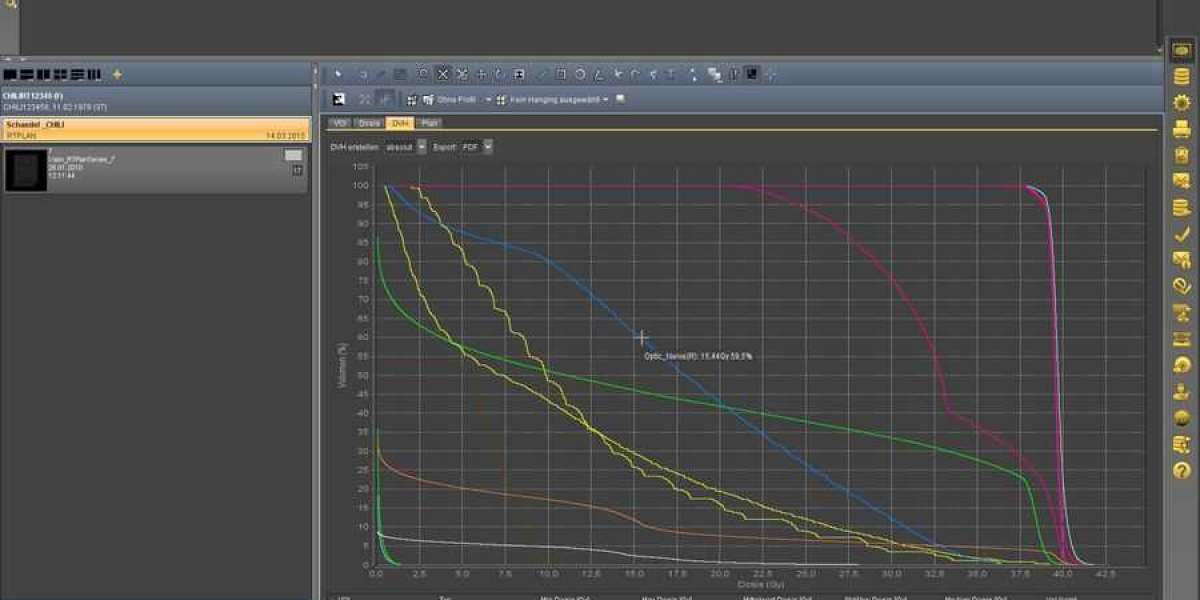
Task: Select the Schaedel_CHILI RTPLAN study entry
Action: click(155, 129)
